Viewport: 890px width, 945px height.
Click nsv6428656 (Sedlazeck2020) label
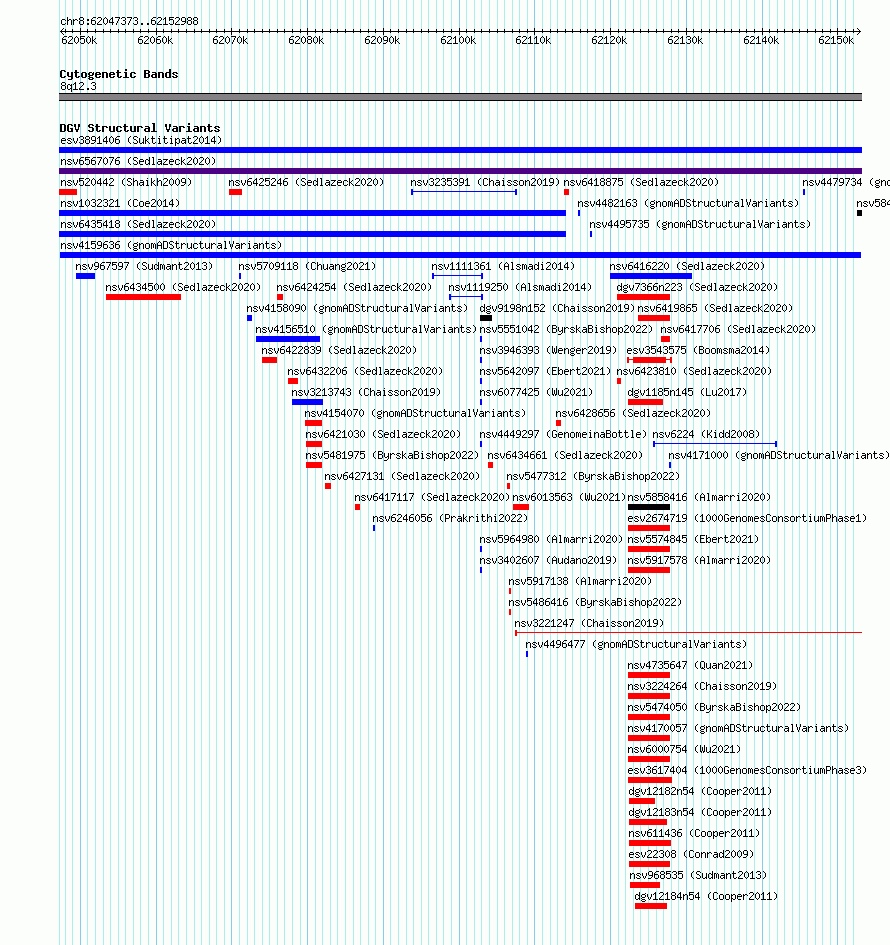(633, 413)
